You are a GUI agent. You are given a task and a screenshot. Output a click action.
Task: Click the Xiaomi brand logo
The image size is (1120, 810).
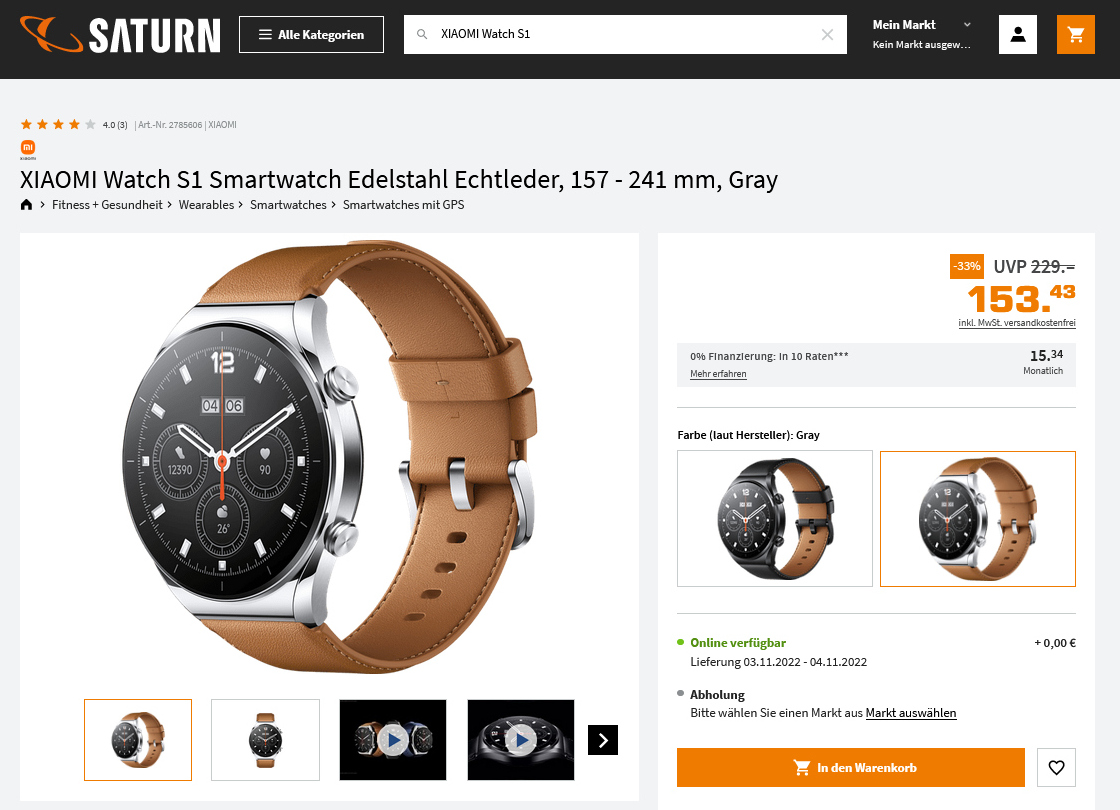tap(28, 149)
